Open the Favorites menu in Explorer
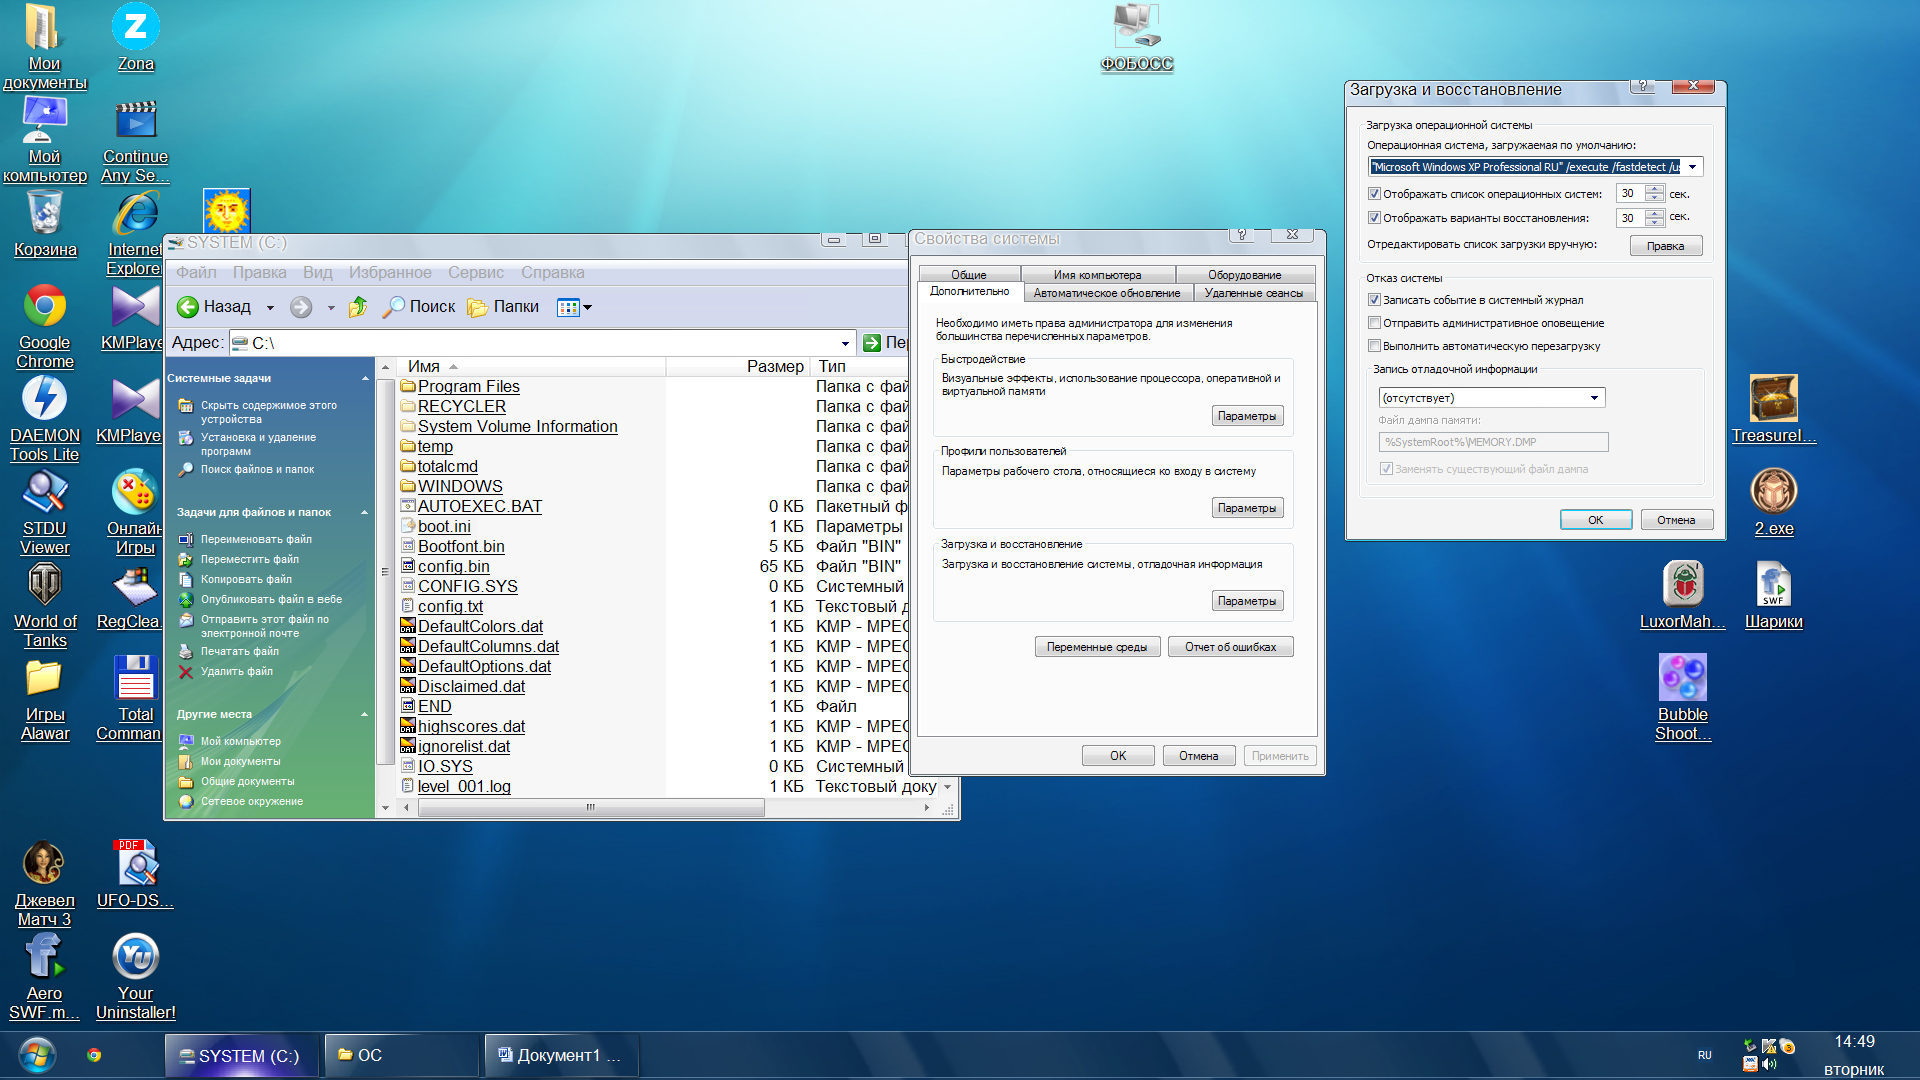This screenshot has width=1920, height=1080. pyautogui.click(x=390, y=273)
